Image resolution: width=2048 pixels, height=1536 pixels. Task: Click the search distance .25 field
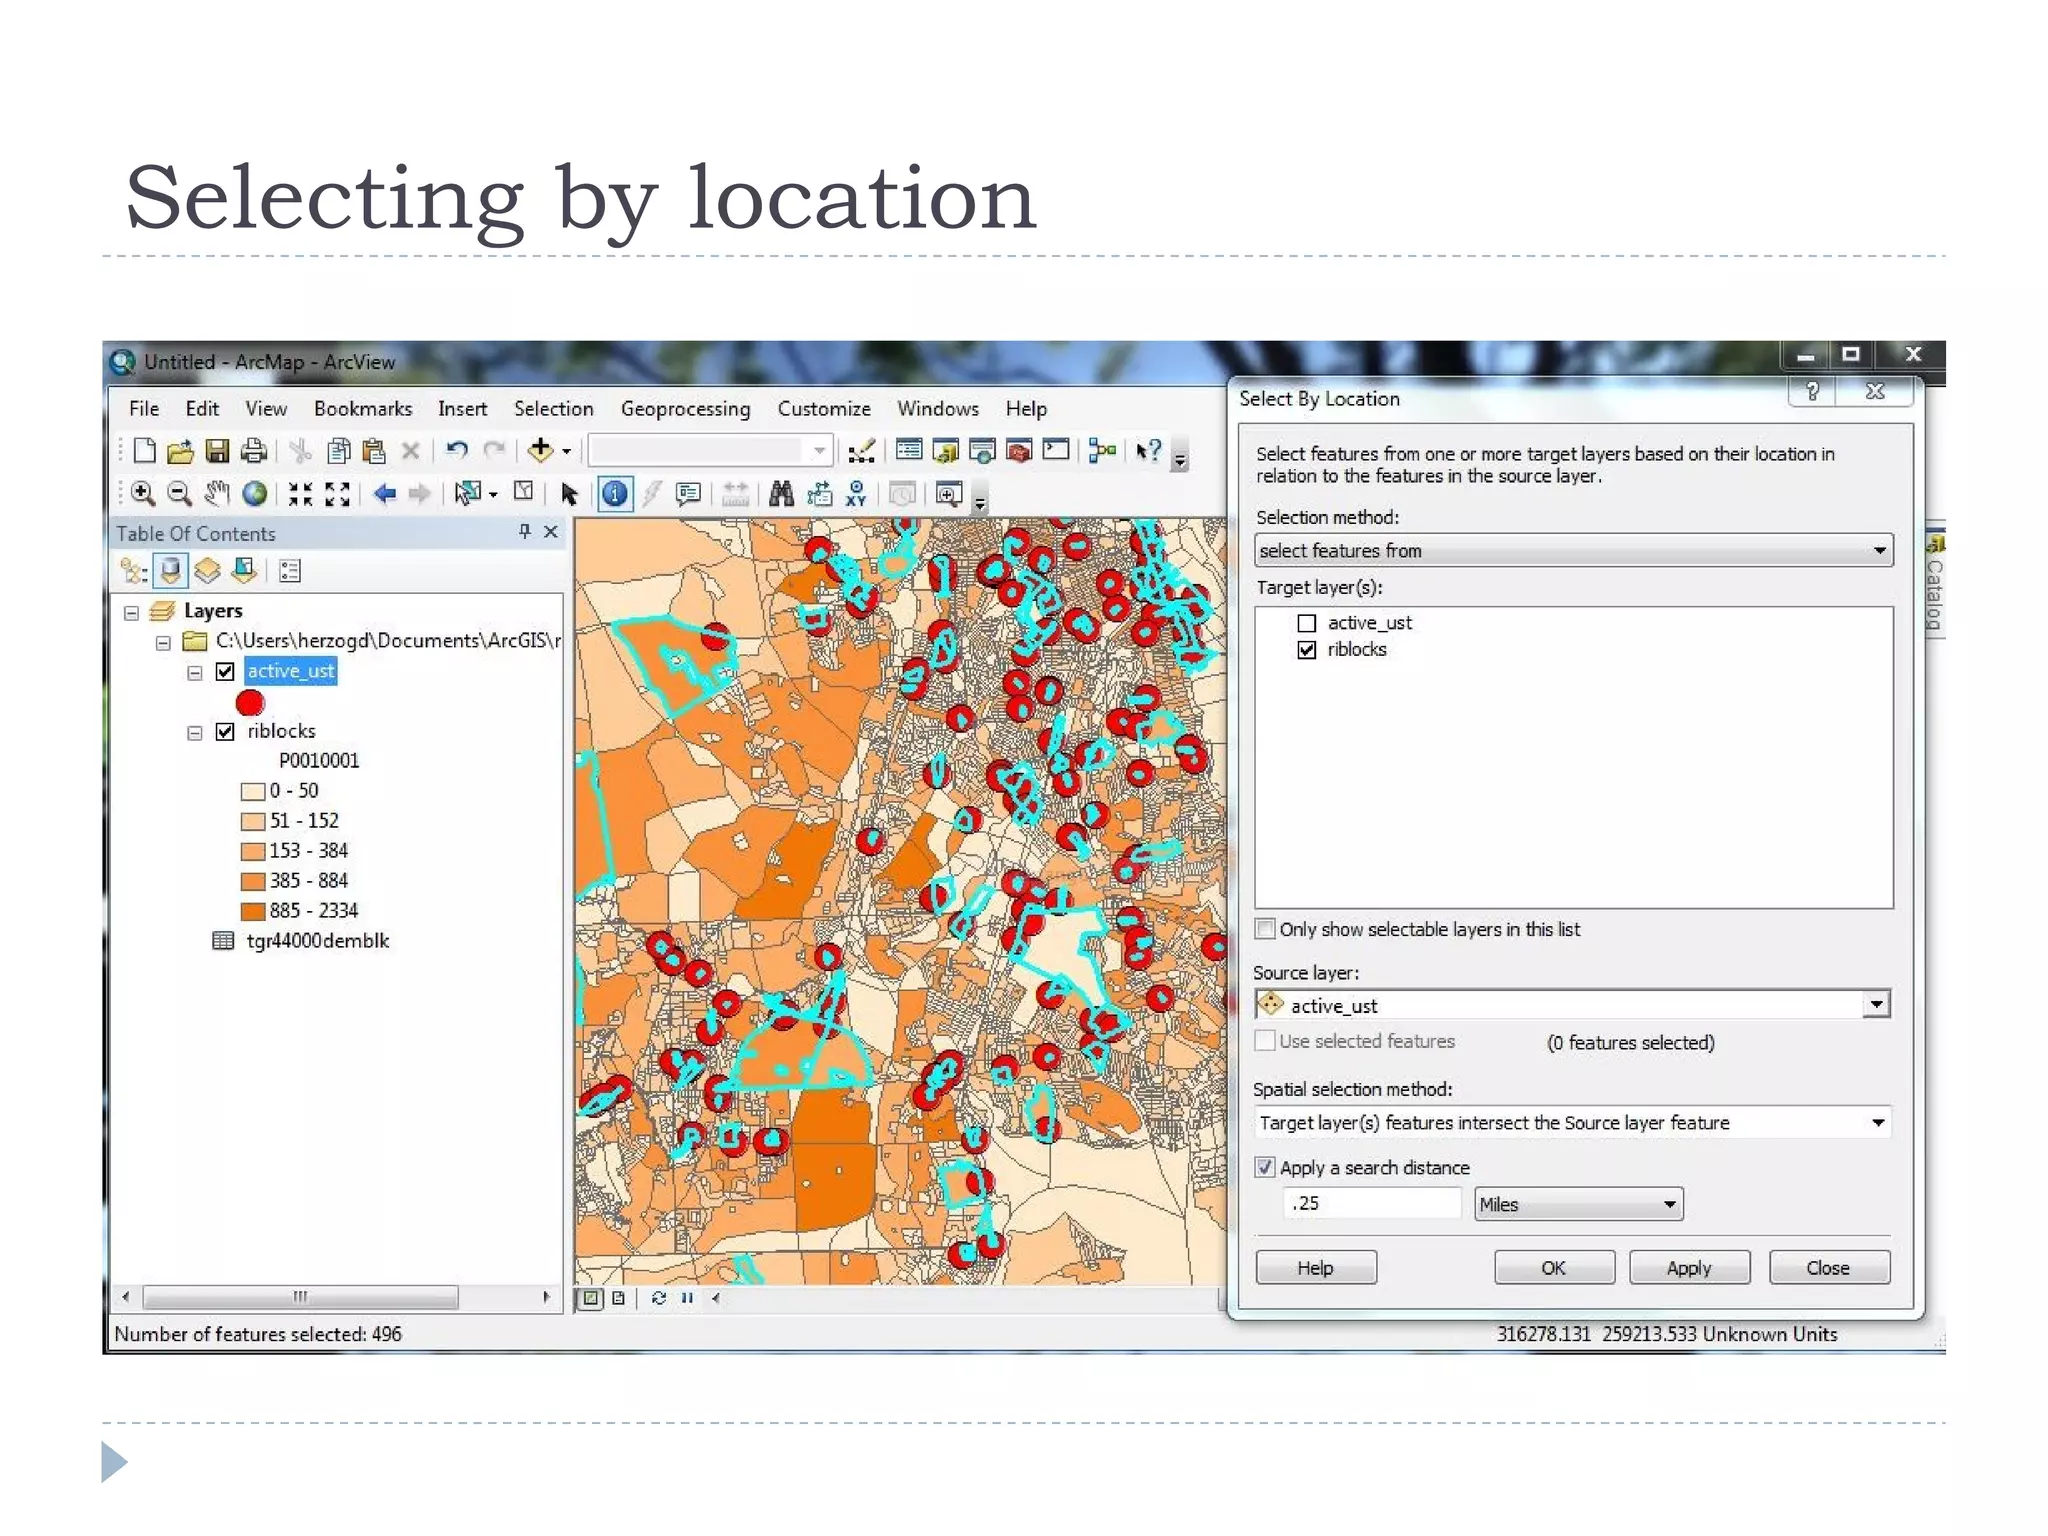1371,1203
